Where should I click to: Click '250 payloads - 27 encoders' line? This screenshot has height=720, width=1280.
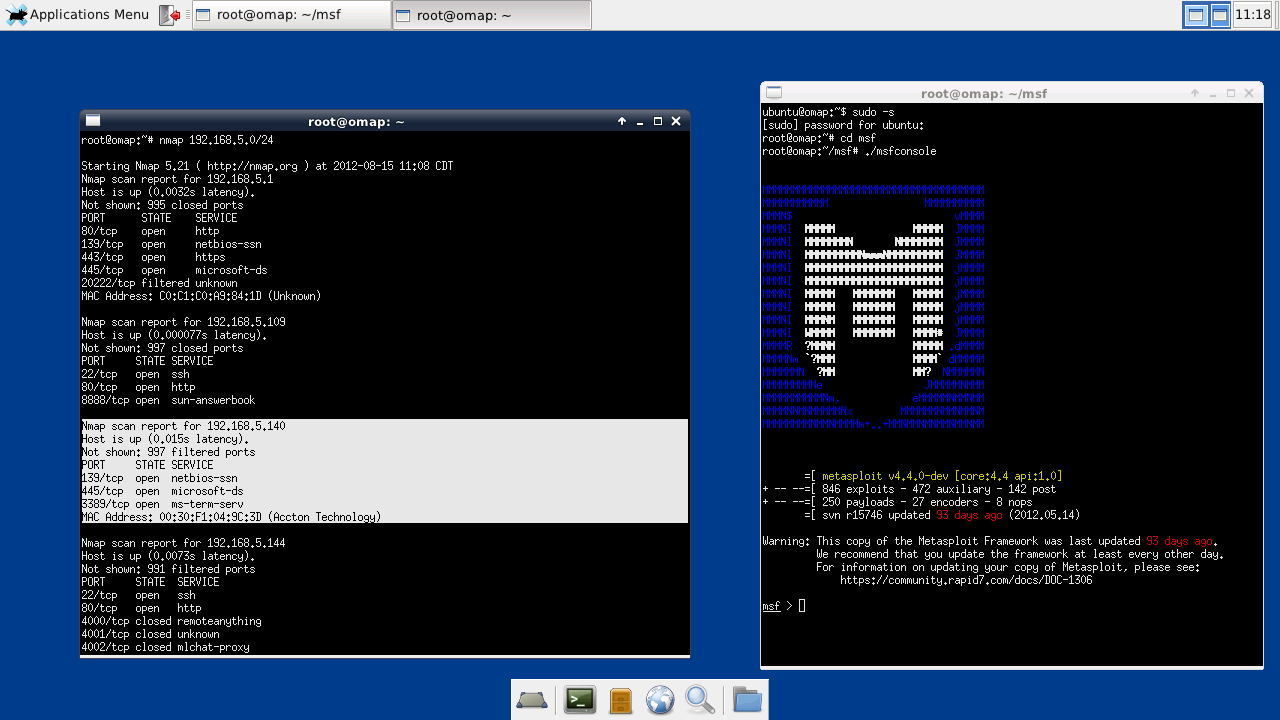point(897,502)
